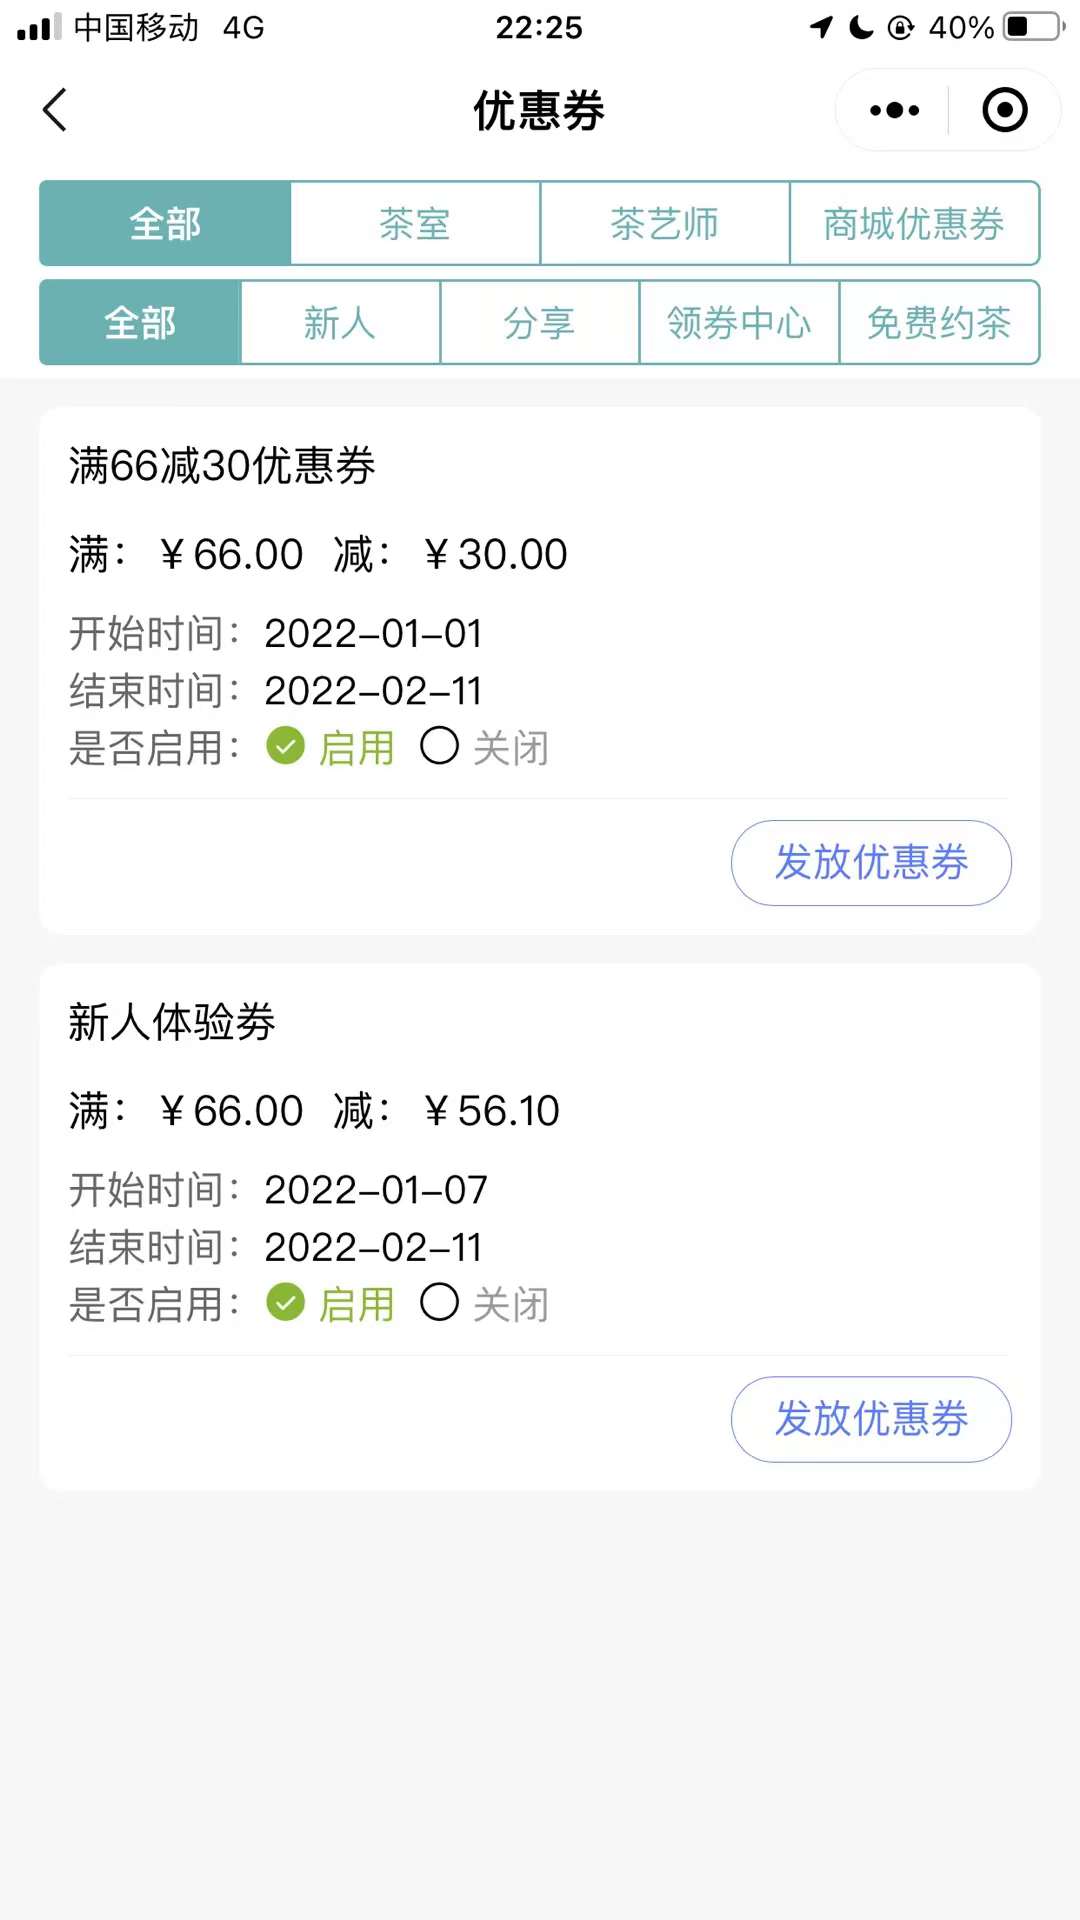This screenshot has height=1920, width=1080.
Task: Tap the back arrow icon
Action: coord(56,110)
